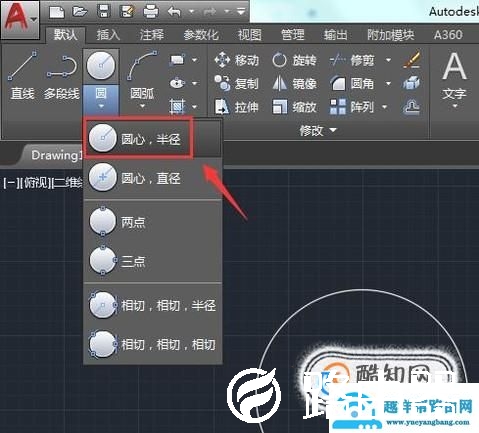Select the Polyline (多段线) tool

[x=62, y=75]
